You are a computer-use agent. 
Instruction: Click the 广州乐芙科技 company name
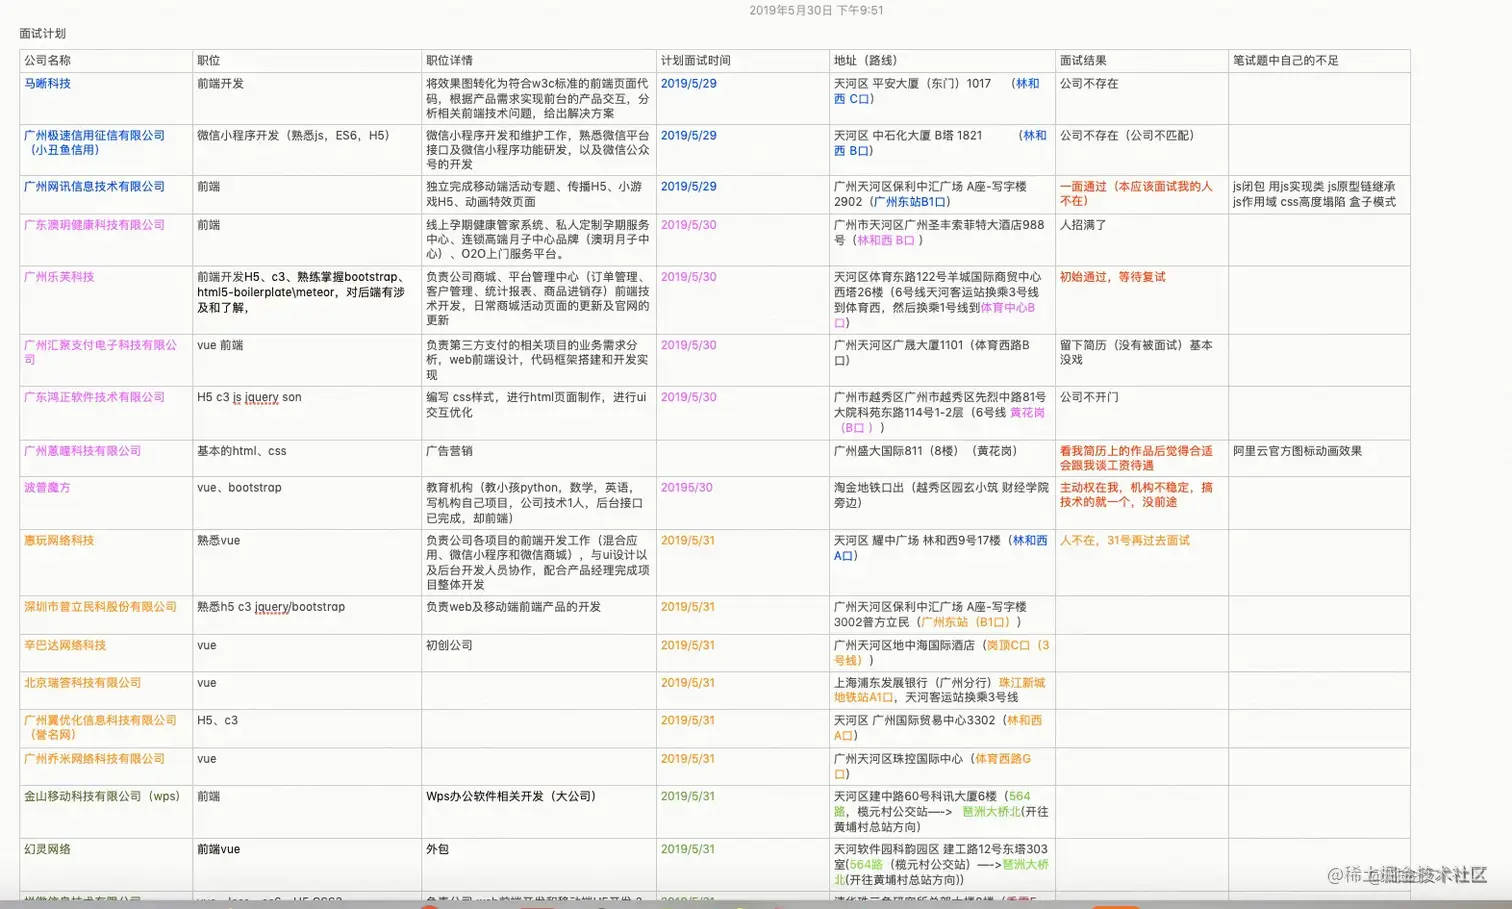tap(59, 277)
